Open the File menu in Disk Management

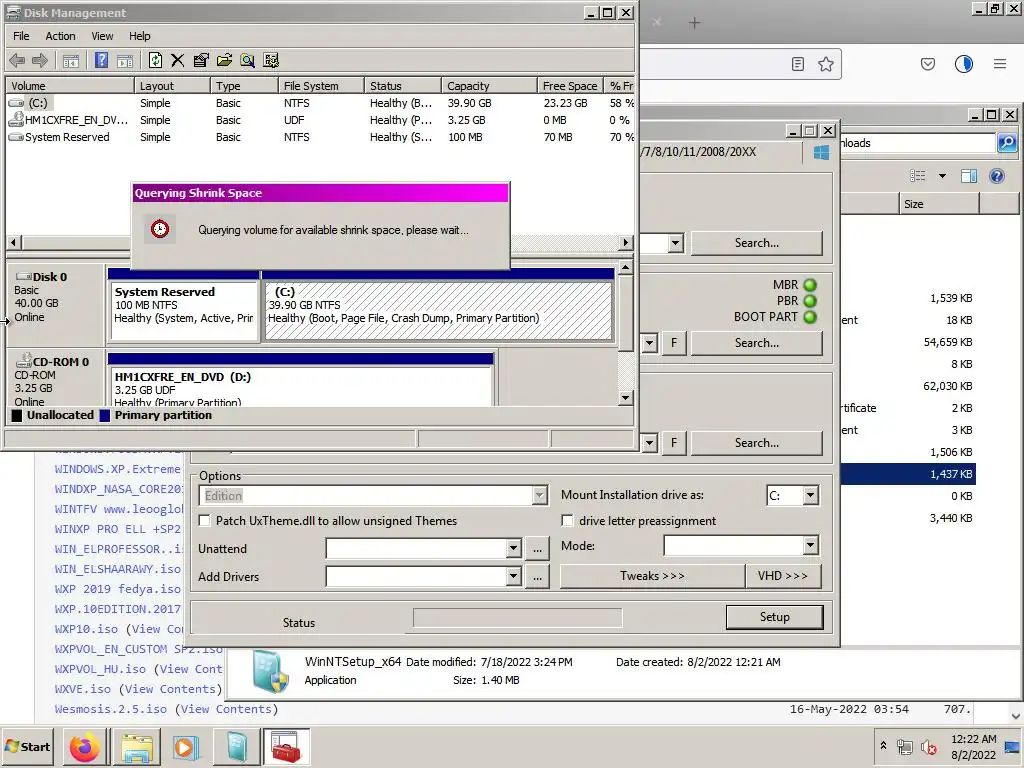(22, 36)
